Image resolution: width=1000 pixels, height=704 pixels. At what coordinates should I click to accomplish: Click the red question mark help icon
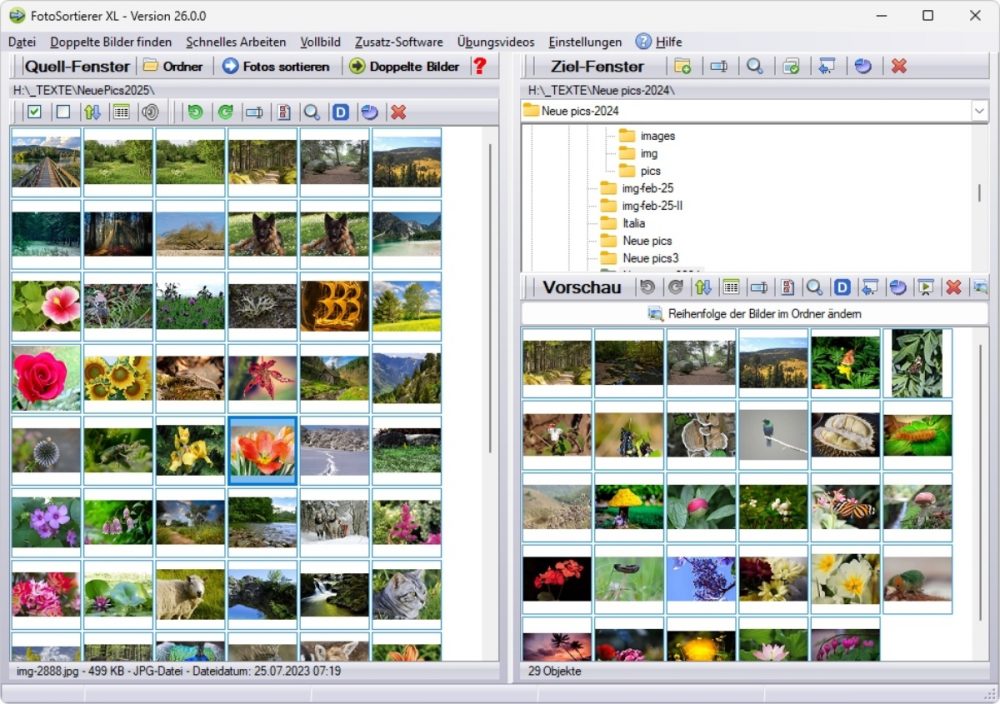click(480, 66)
